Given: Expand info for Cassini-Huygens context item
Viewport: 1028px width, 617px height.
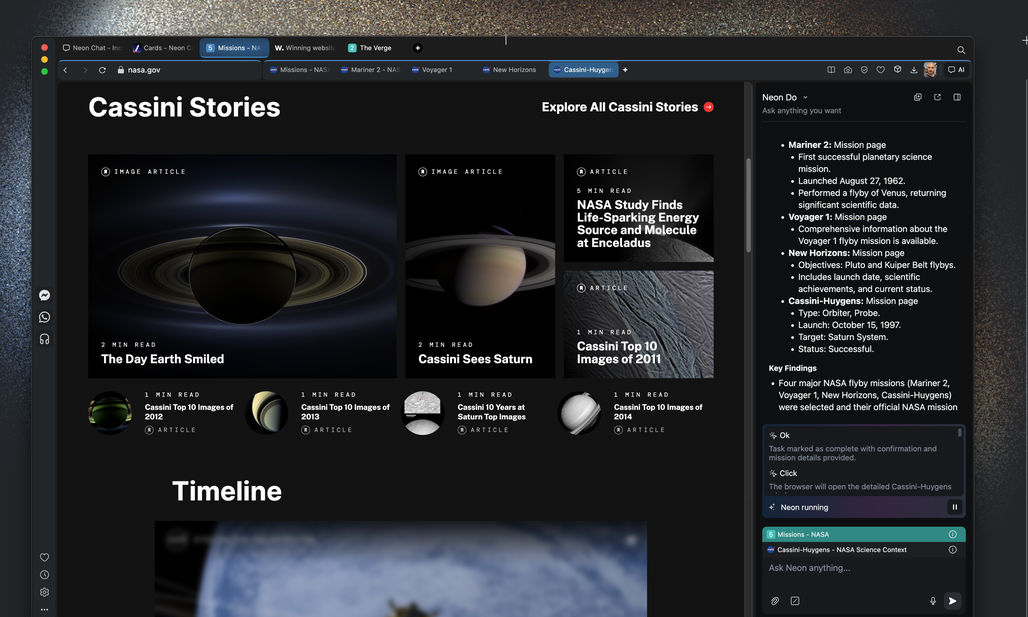Looking at the screenshot, I should point(952,550).
